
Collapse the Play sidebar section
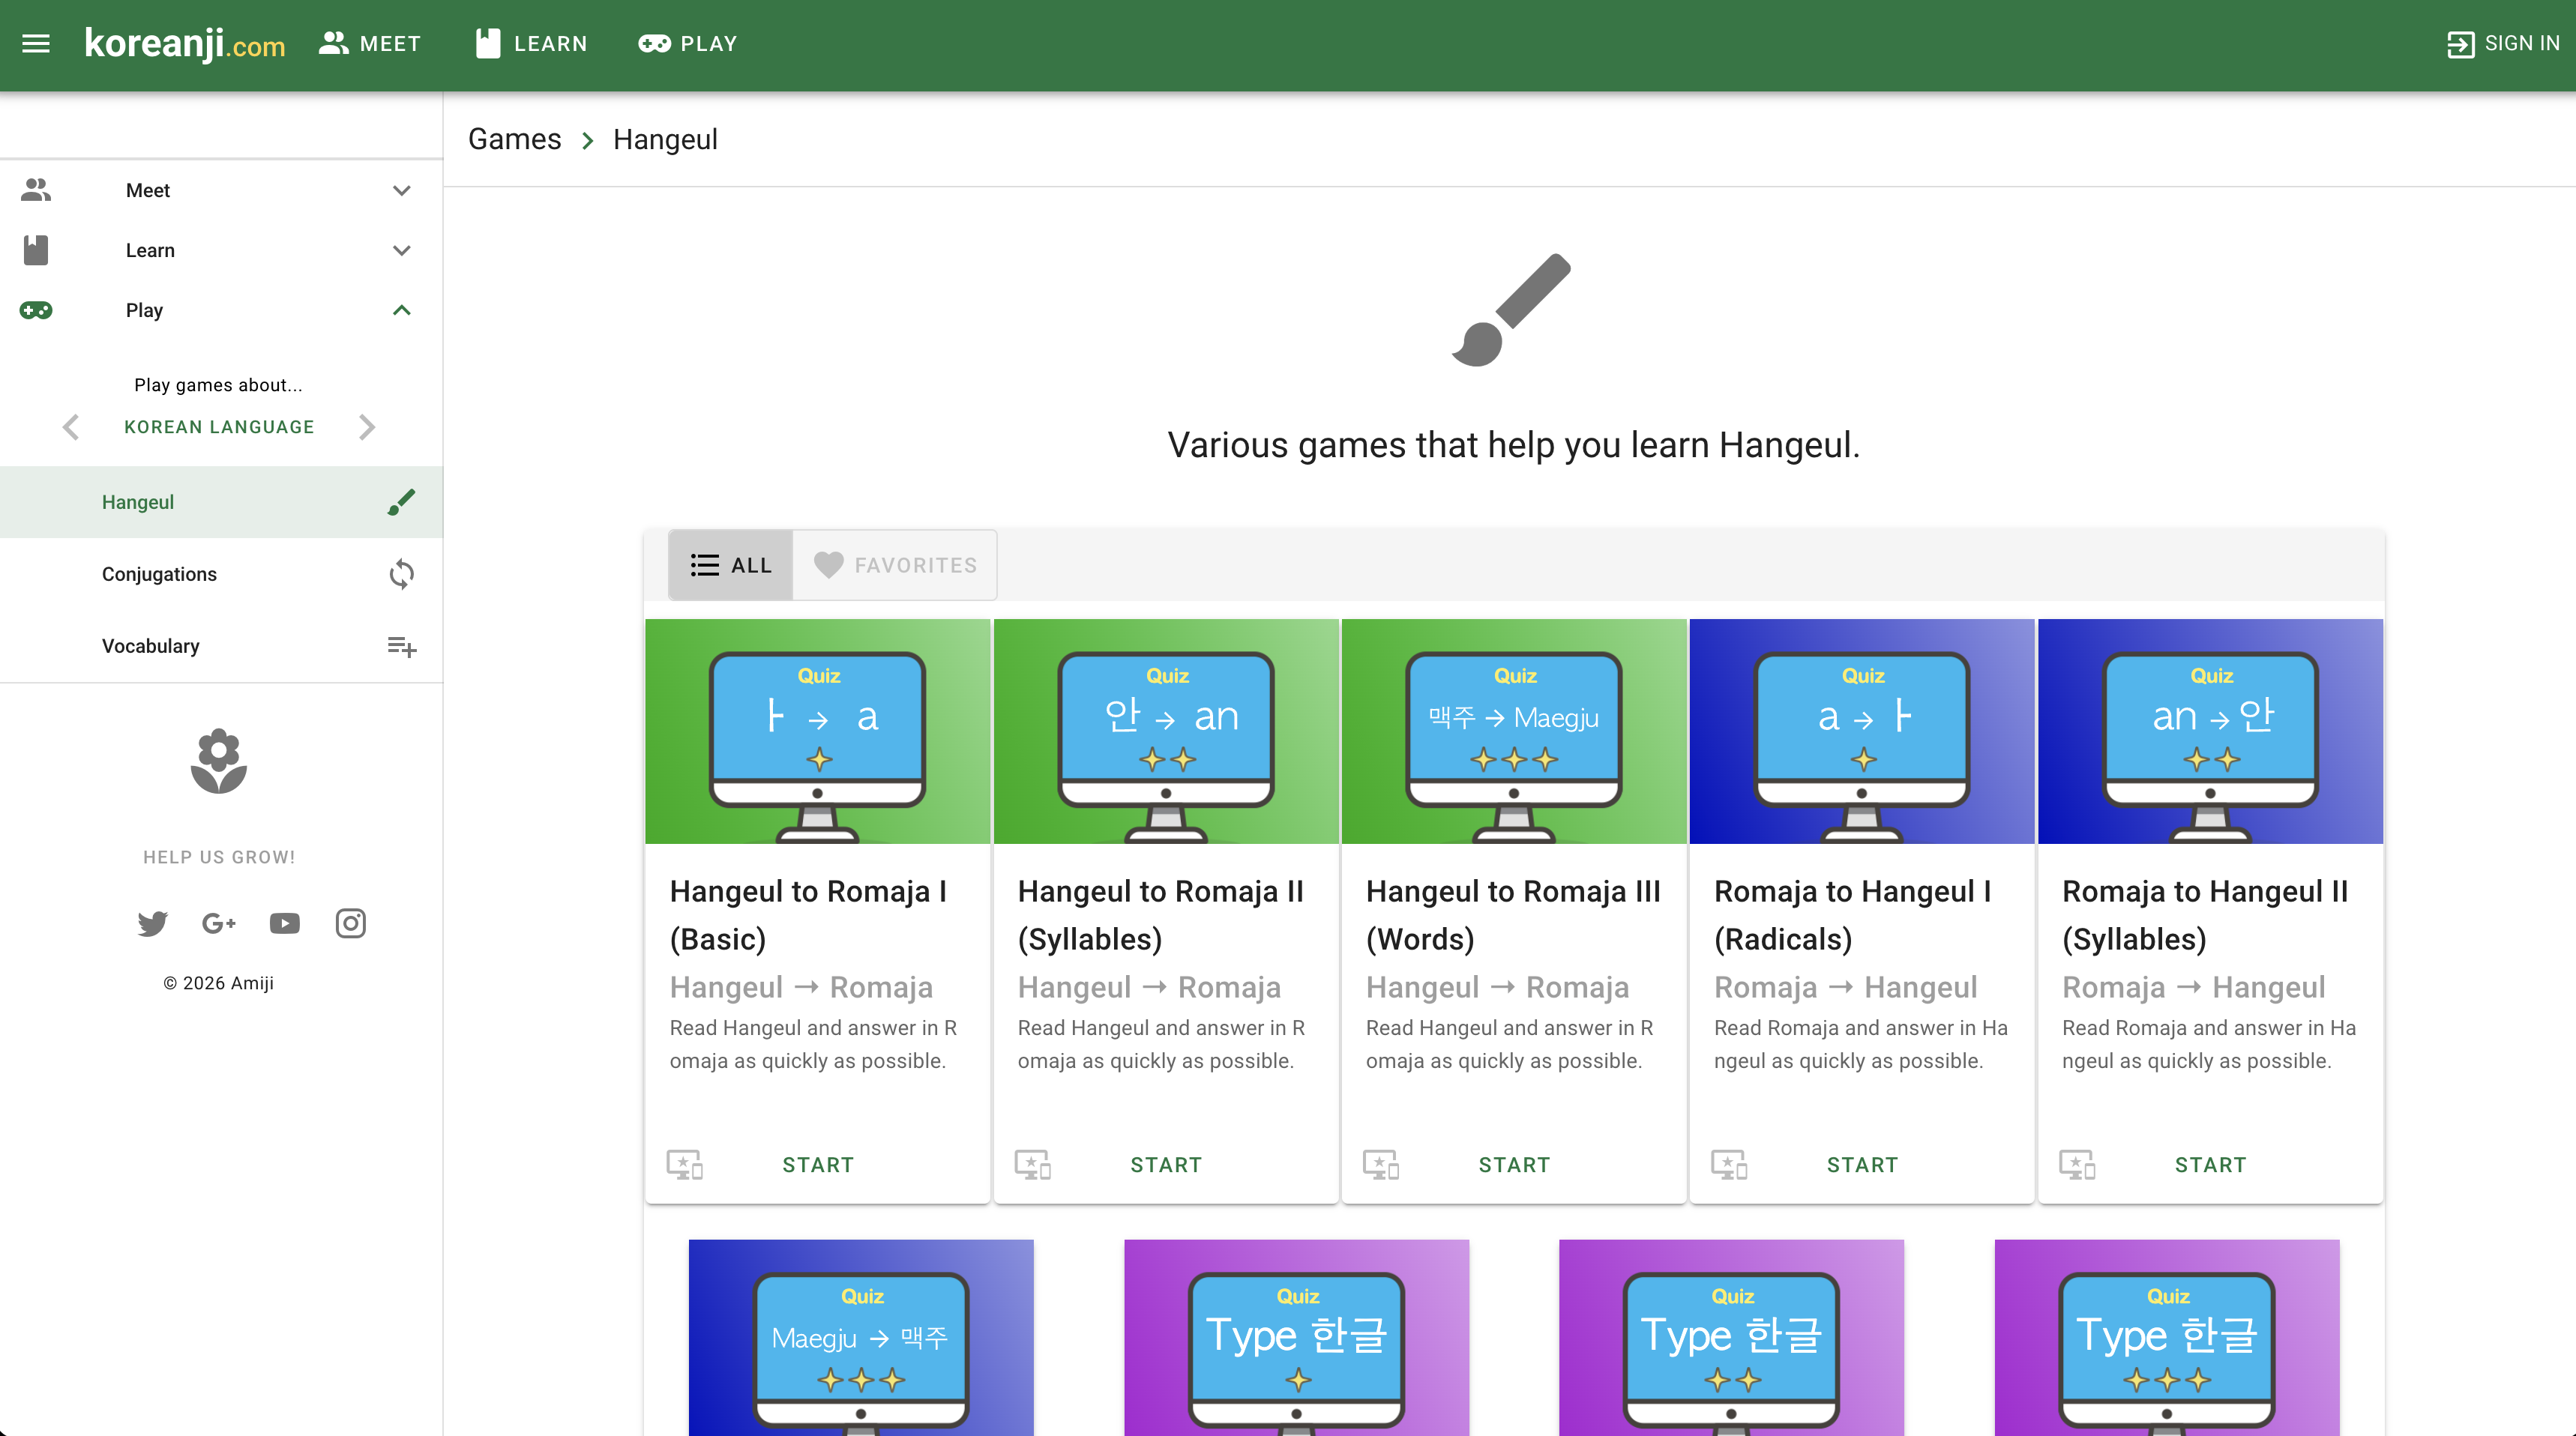point(221,310)
